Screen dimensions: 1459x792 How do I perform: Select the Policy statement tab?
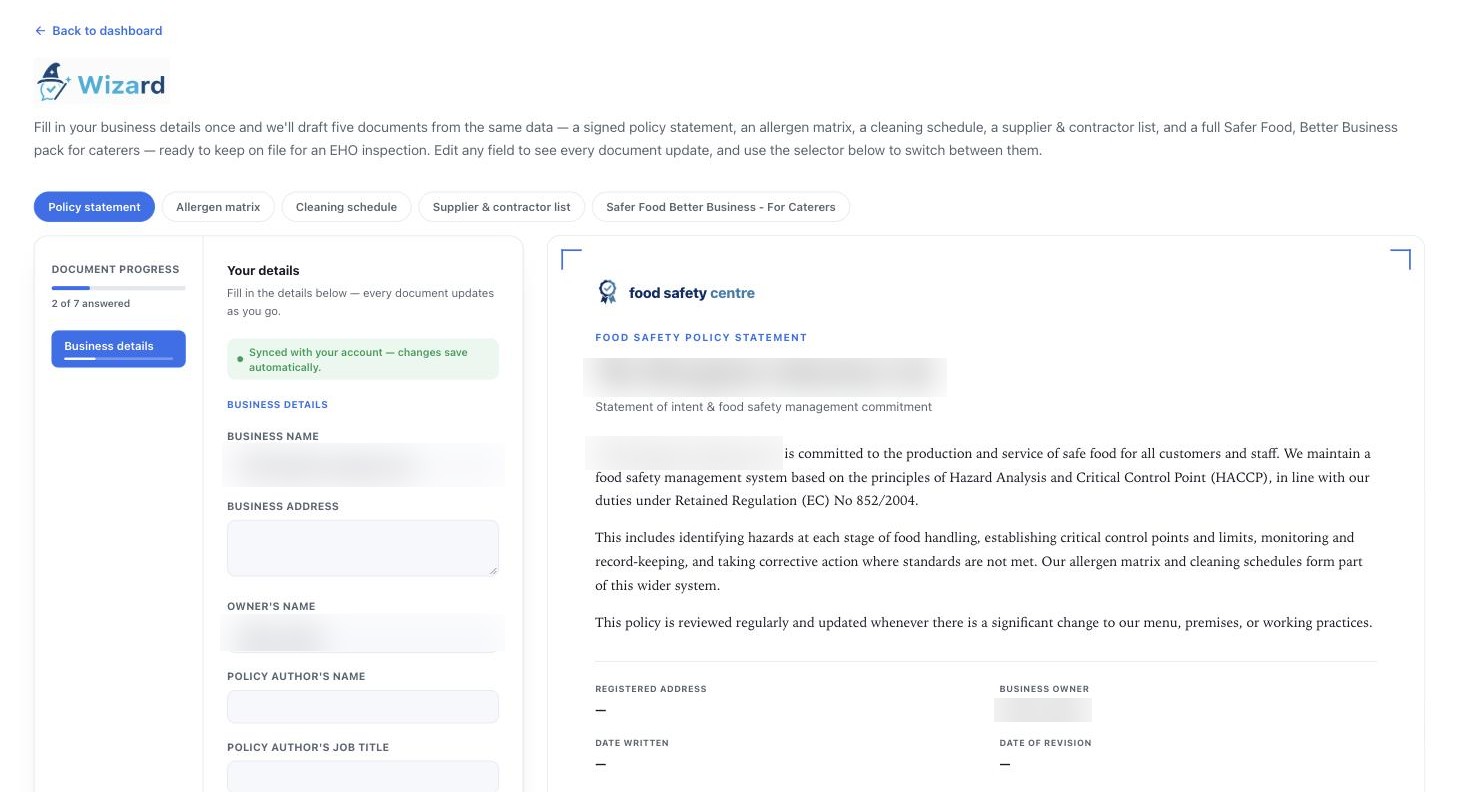point(94,207)
